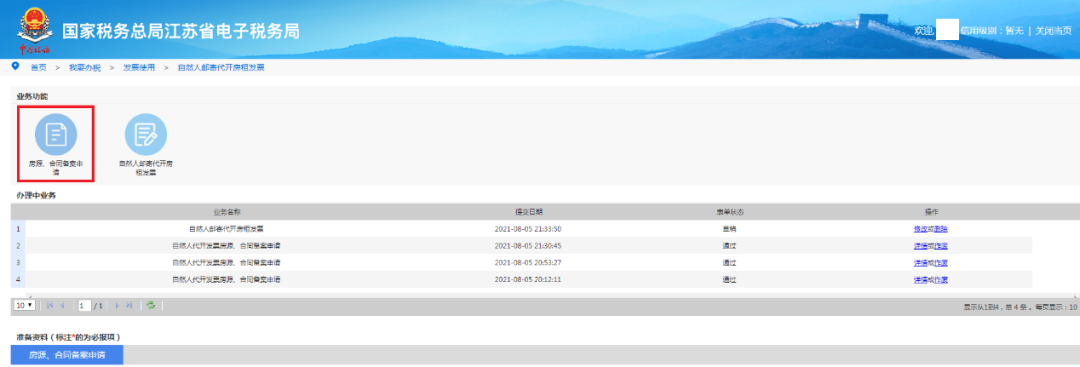Click 修改 link in row 1
This screenshot has width=1080, height=367.
[x=921, y=229]
